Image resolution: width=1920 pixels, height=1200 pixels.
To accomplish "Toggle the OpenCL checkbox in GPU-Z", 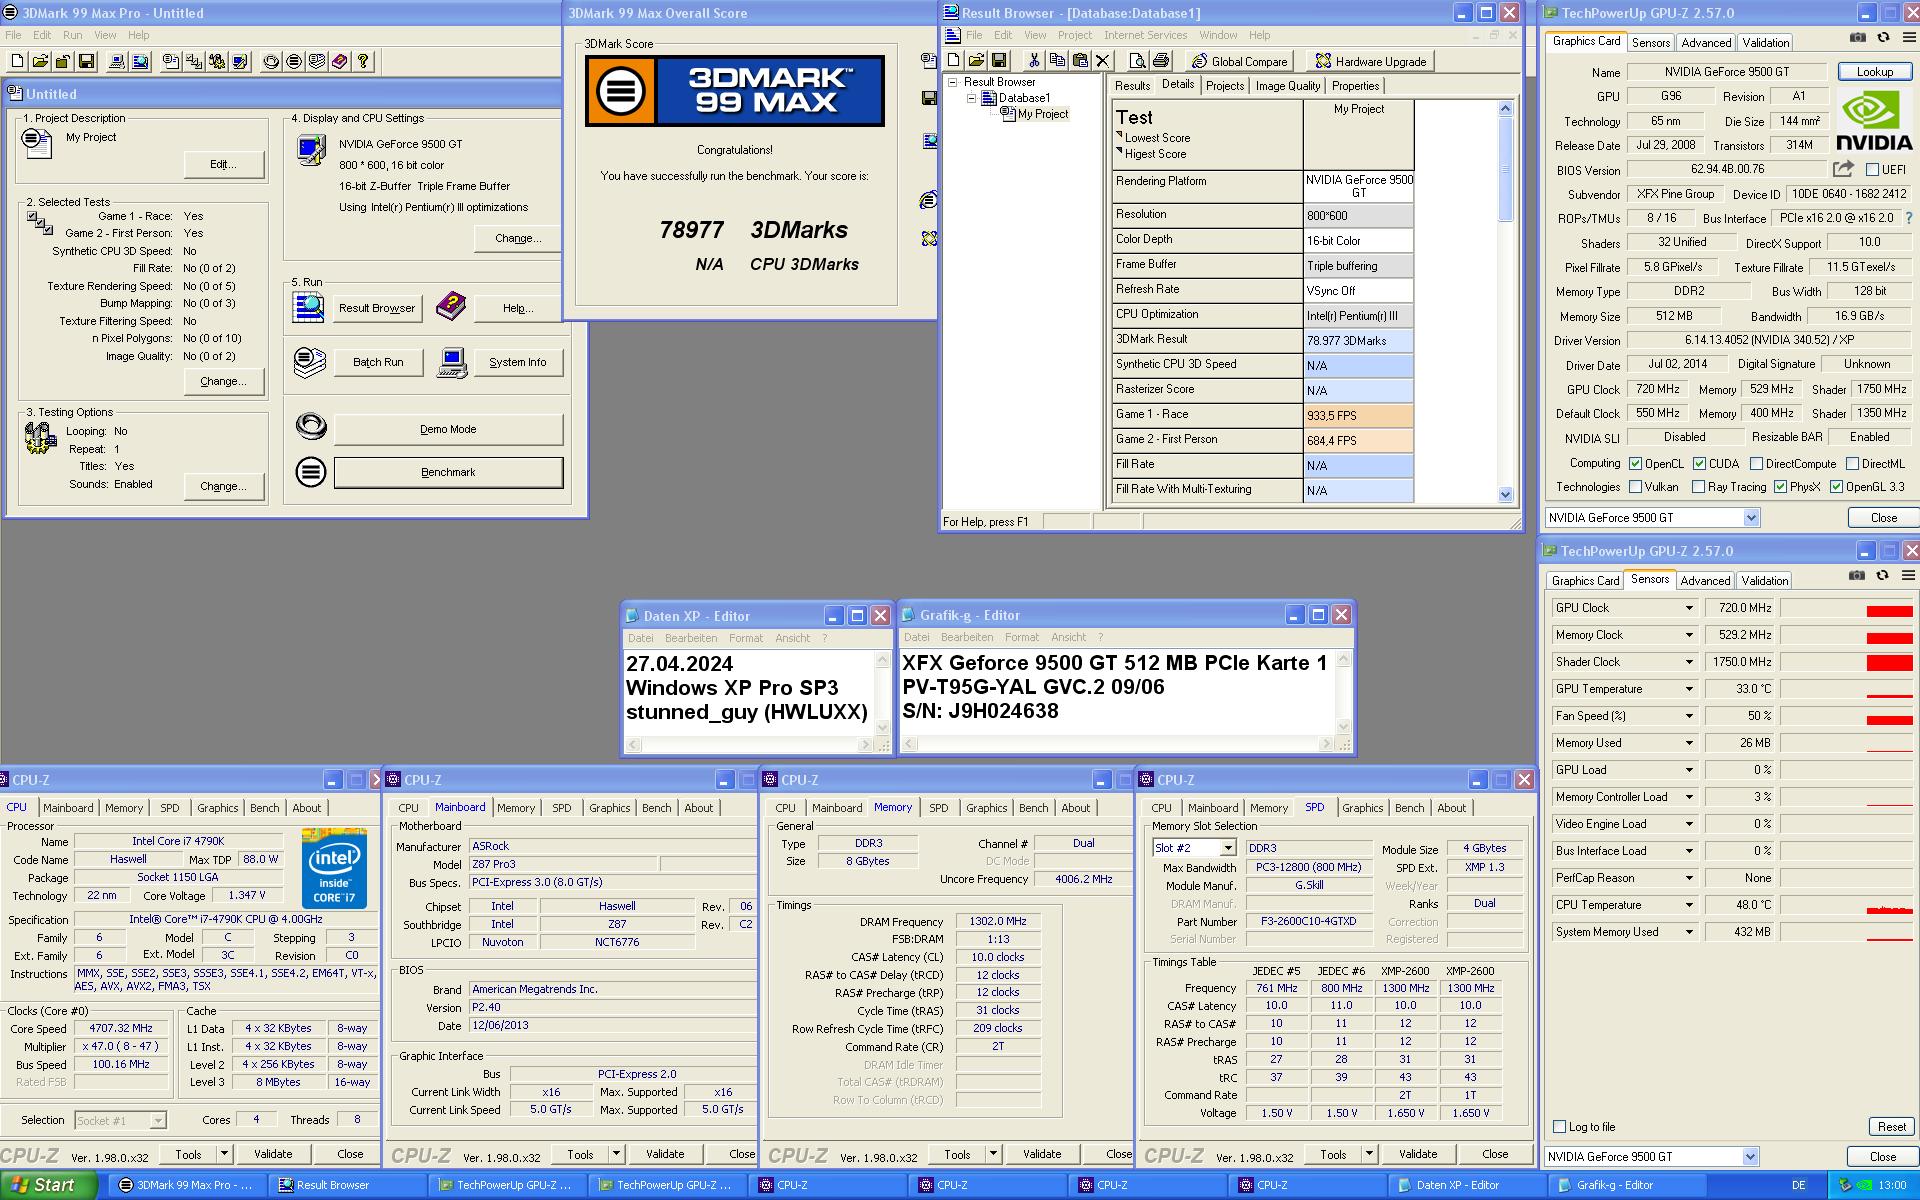I will tap(1635, 464).
